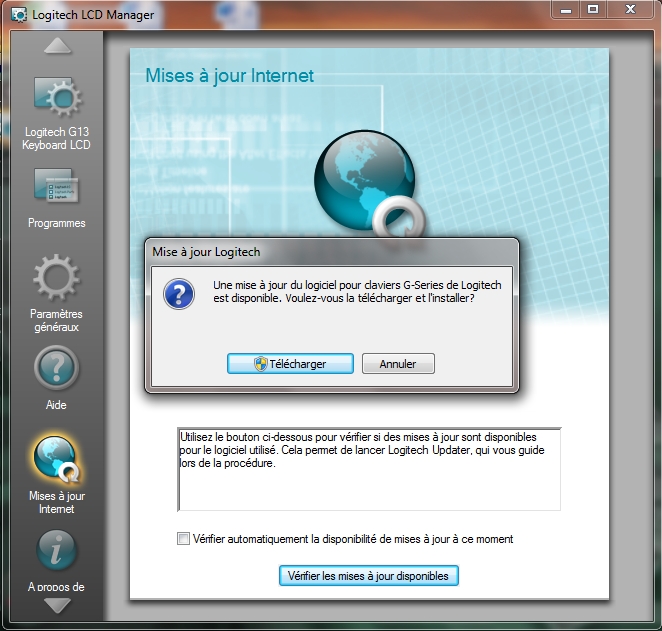The height and width of the screenshot is (631, 662).
Task: Close the Logitech LCD Manager window
Action: point(630,9)
